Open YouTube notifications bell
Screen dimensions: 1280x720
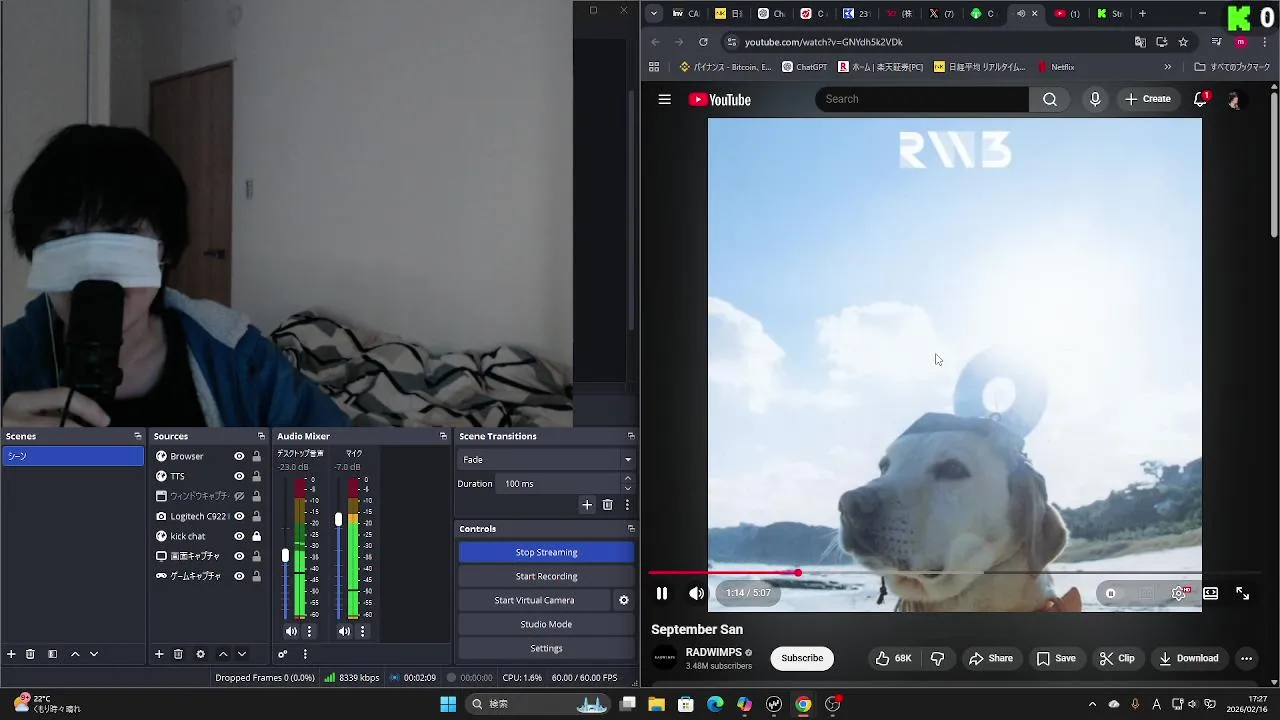coord(1201,99)
